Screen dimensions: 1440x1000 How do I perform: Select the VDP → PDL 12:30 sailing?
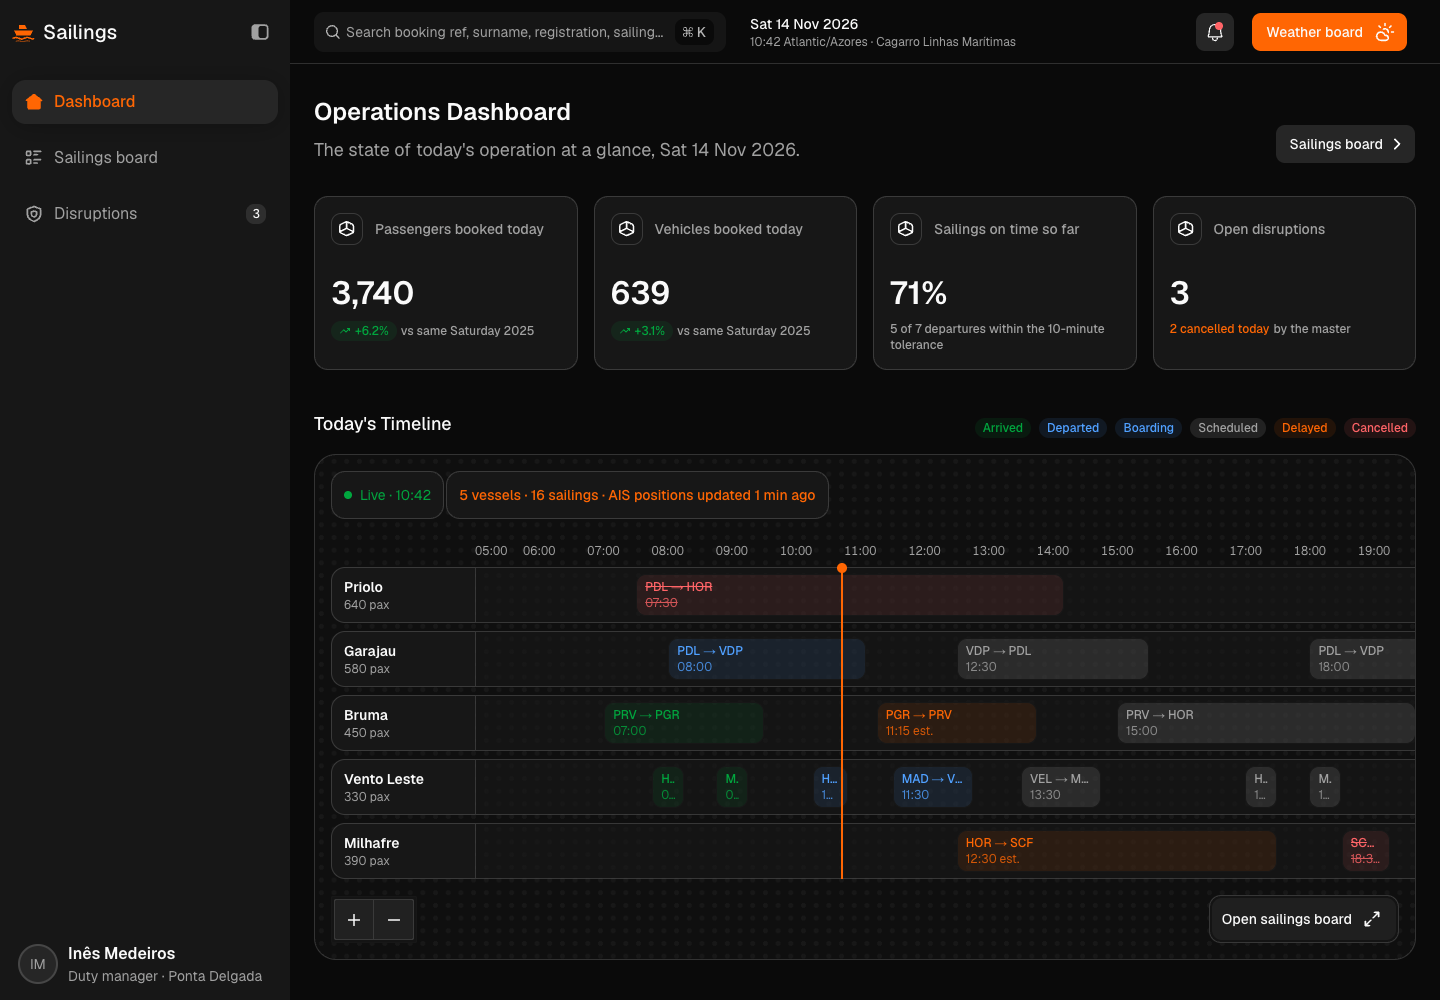(1052, 659)
